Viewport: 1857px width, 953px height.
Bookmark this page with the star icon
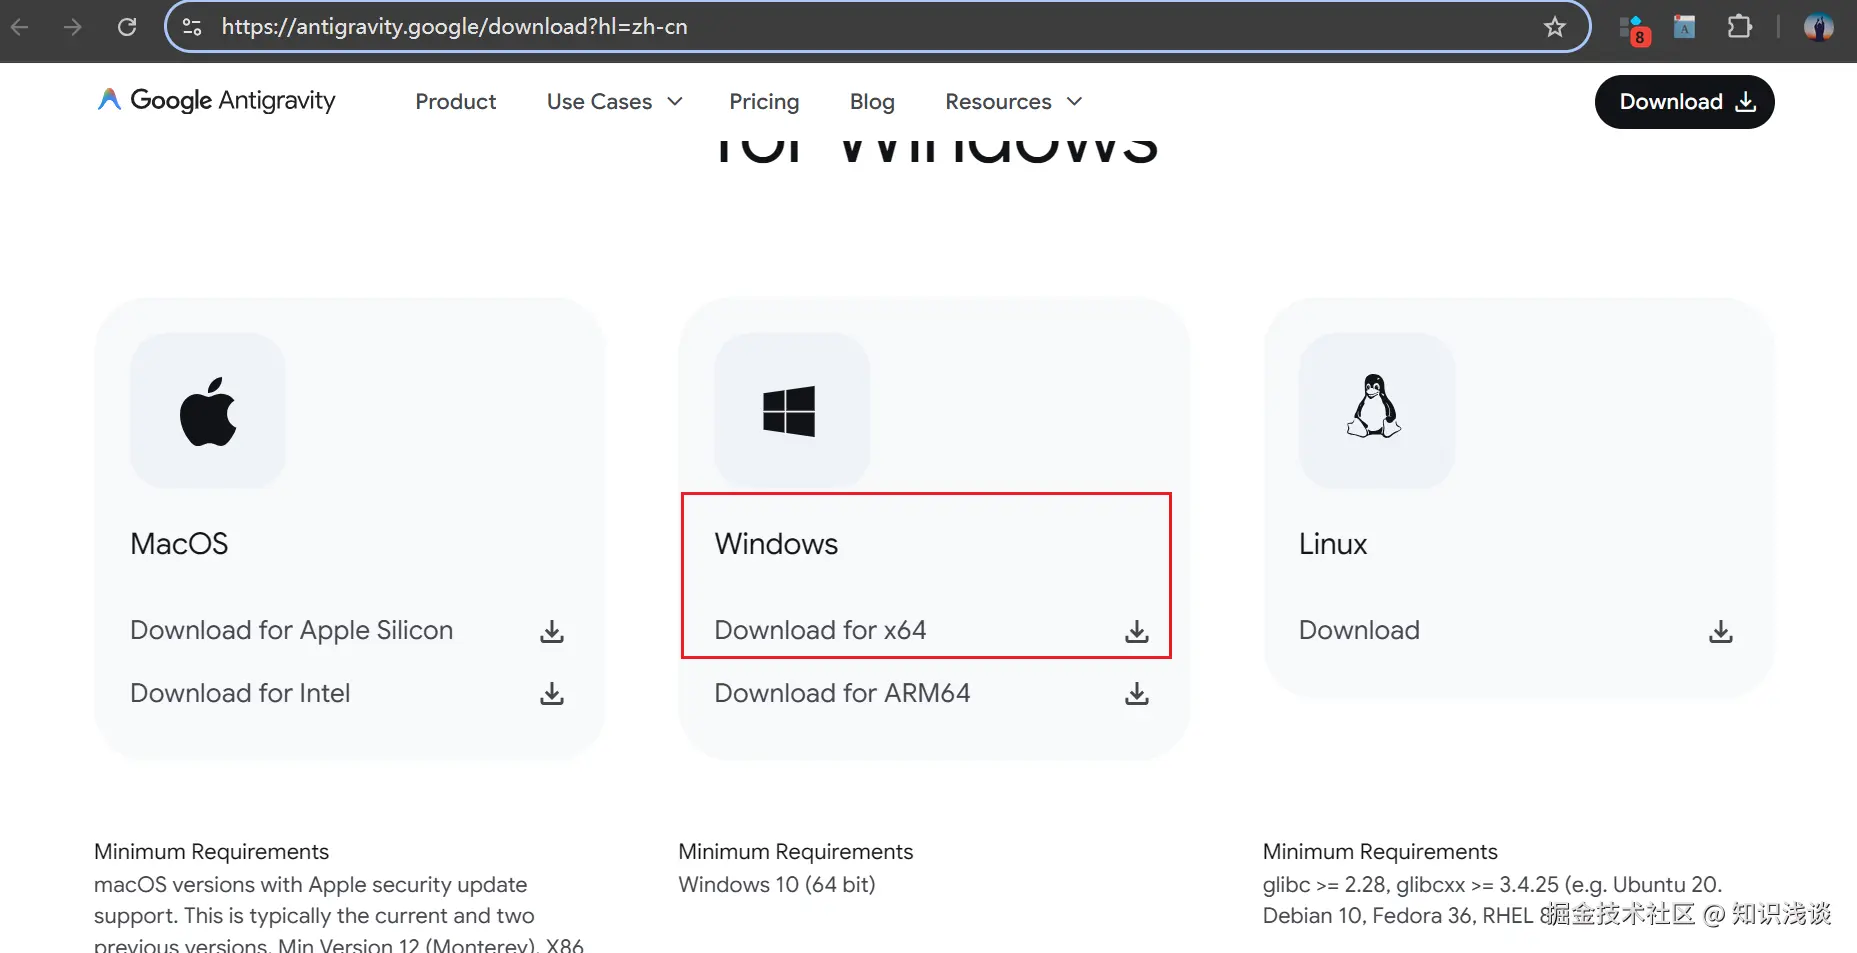(x=1554, y=27)
